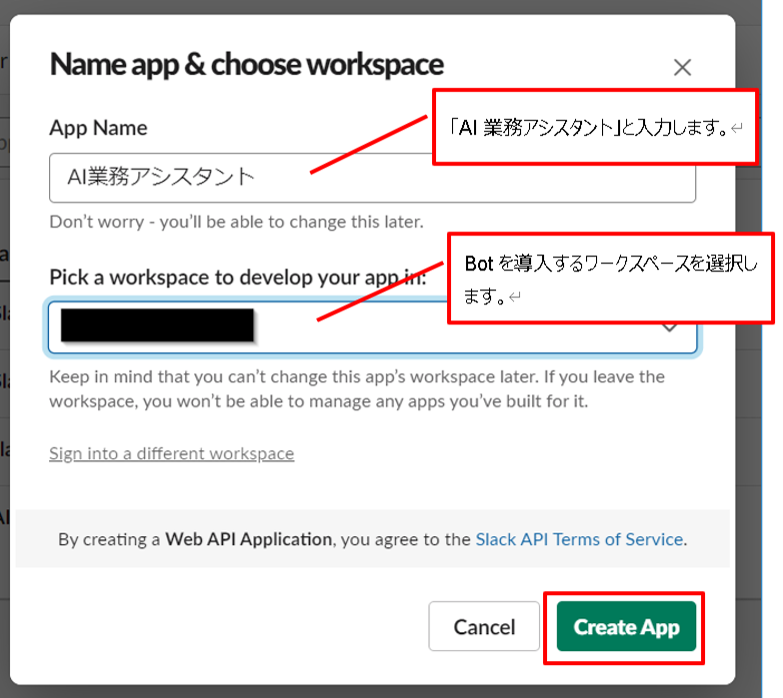Click the bold 'Web API Application' text
This screenshot has width=783, height=698.
tap(248, 539)
